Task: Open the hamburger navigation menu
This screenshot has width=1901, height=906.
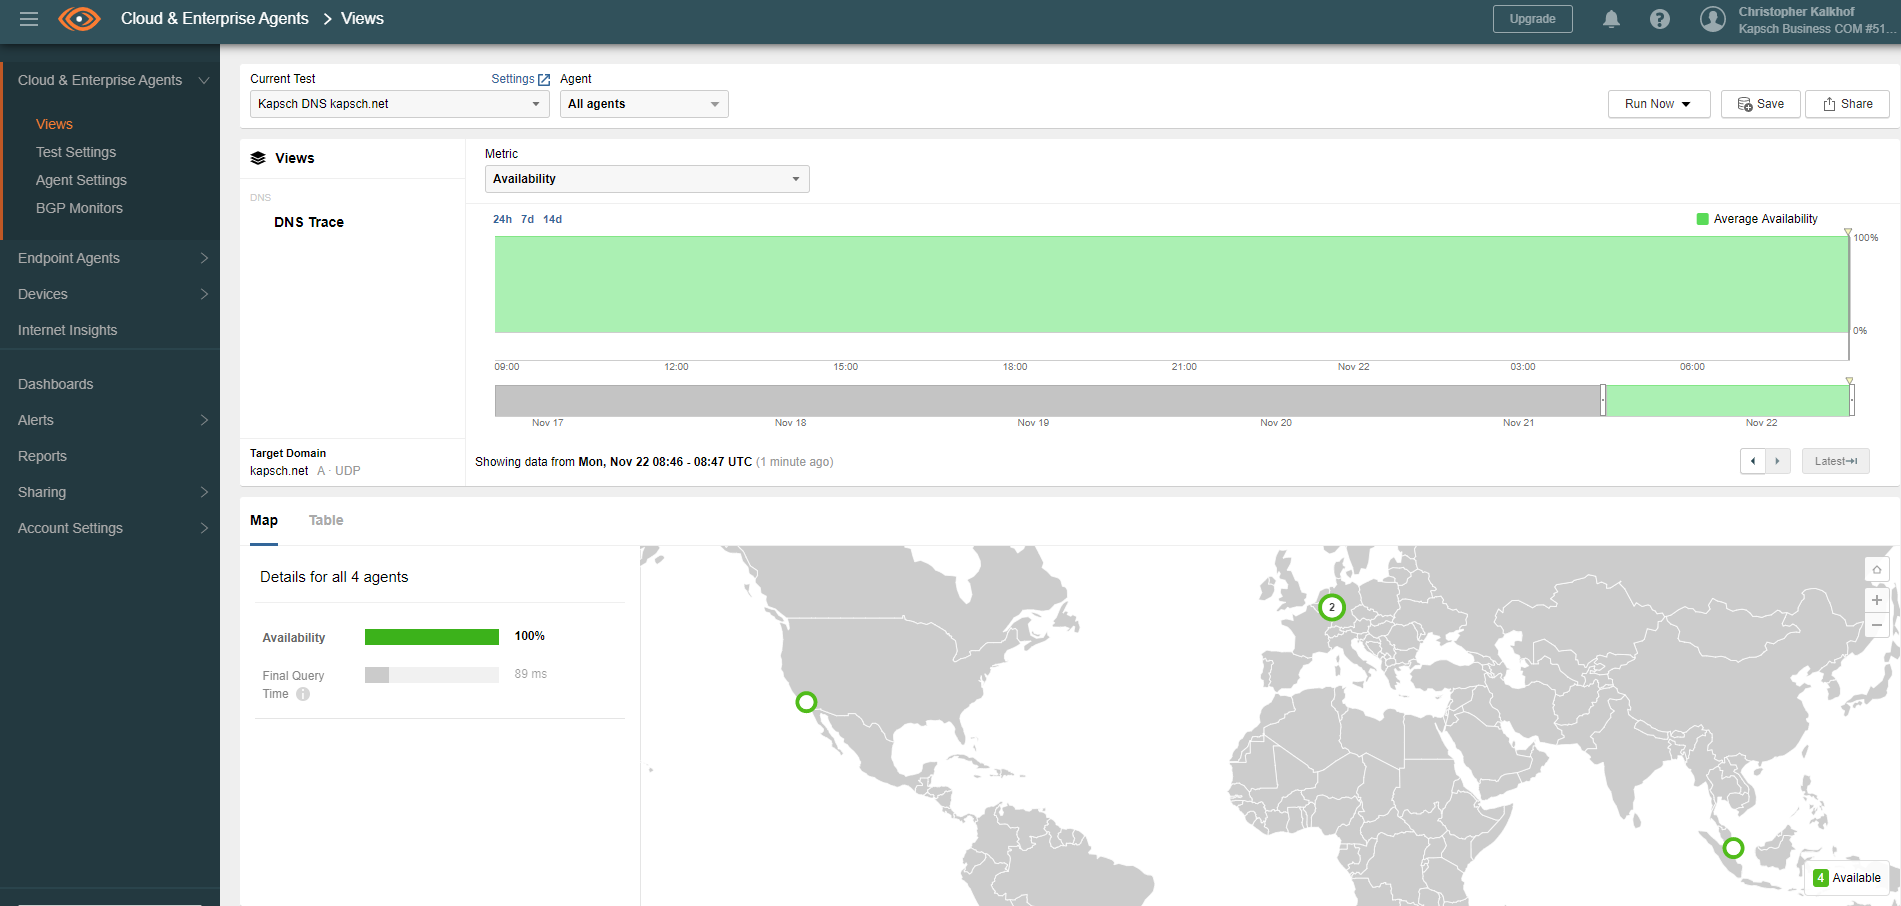Action: point(29,19)
